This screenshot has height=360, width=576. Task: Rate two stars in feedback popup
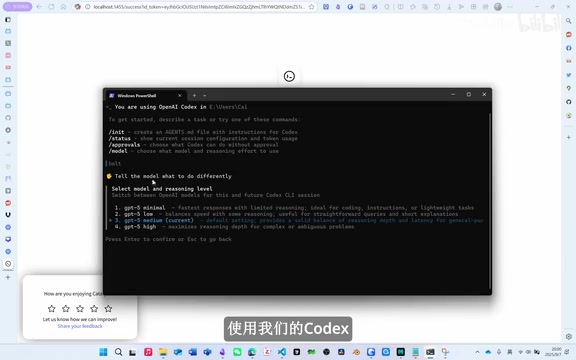click(66, 308)
